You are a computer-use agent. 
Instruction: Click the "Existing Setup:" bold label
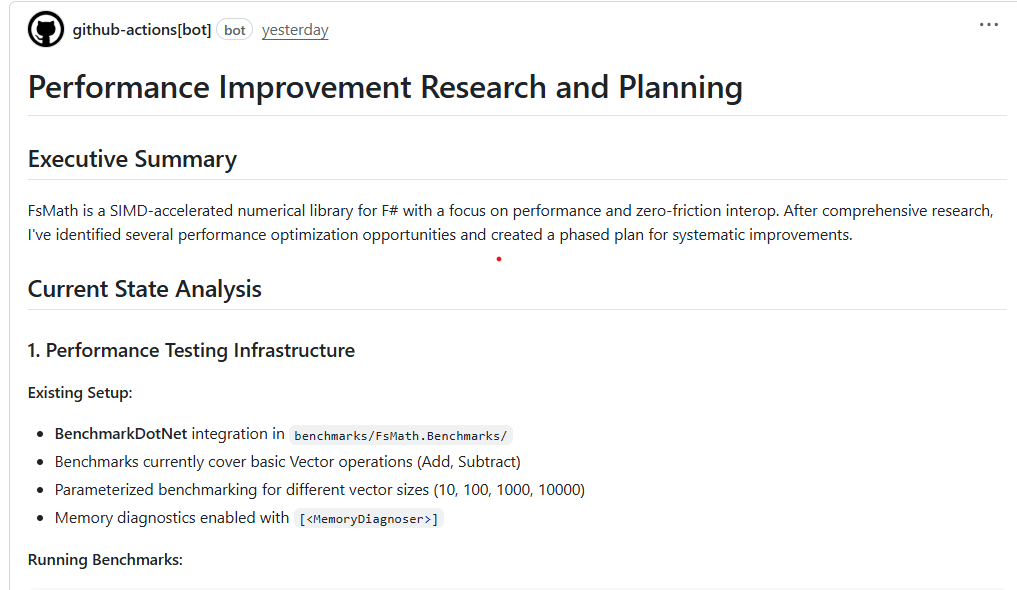pos(80,392)
